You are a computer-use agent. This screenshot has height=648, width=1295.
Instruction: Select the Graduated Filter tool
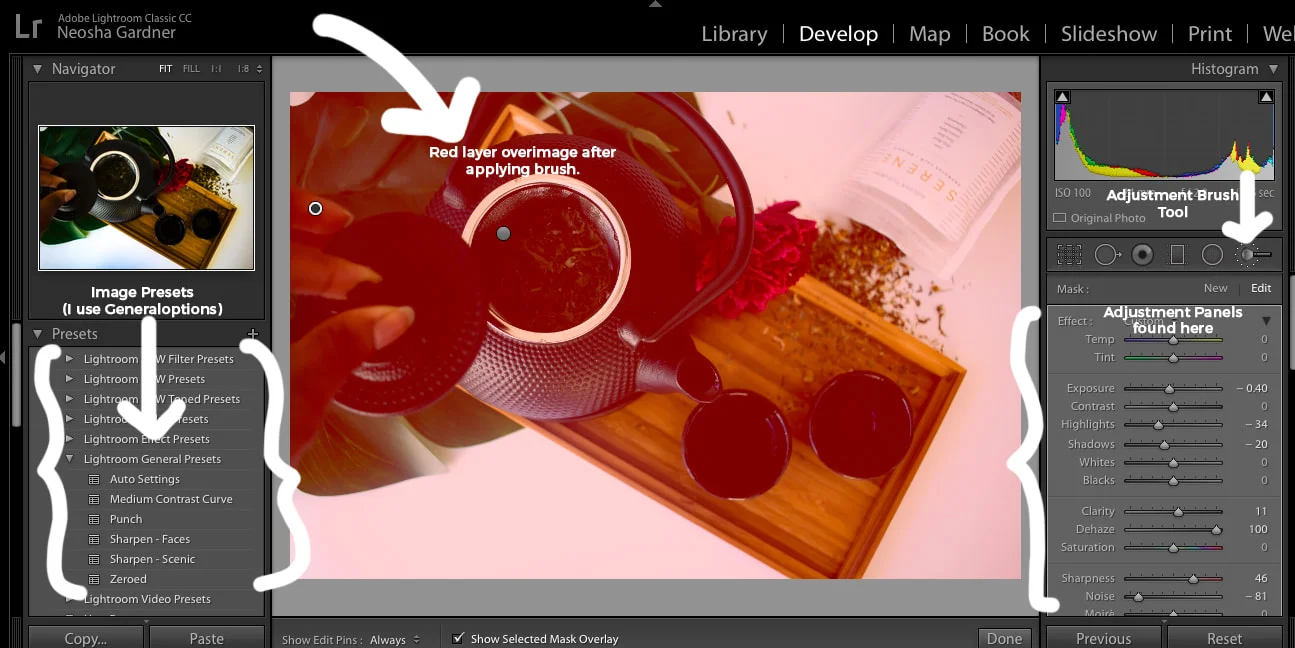(1177, 255)
